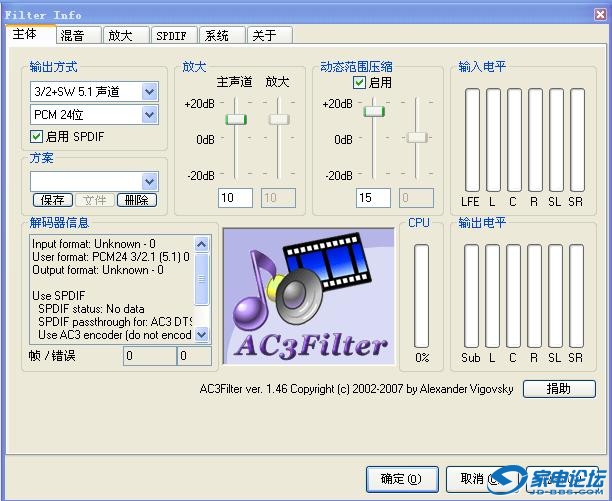This screenshot has height=501, width=612.
Task: Click the output level Sub meter
Action: 471,296
